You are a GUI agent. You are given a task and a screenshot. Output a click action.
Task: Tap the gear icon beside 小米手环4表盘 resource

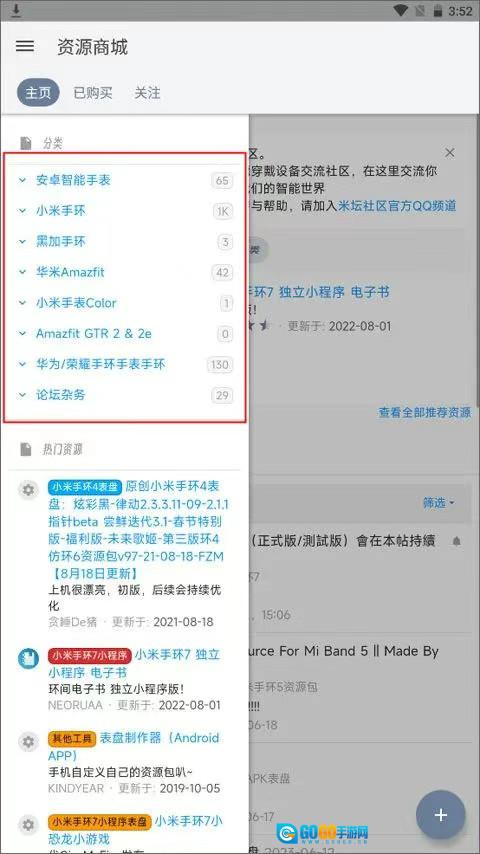pos(28,490)
